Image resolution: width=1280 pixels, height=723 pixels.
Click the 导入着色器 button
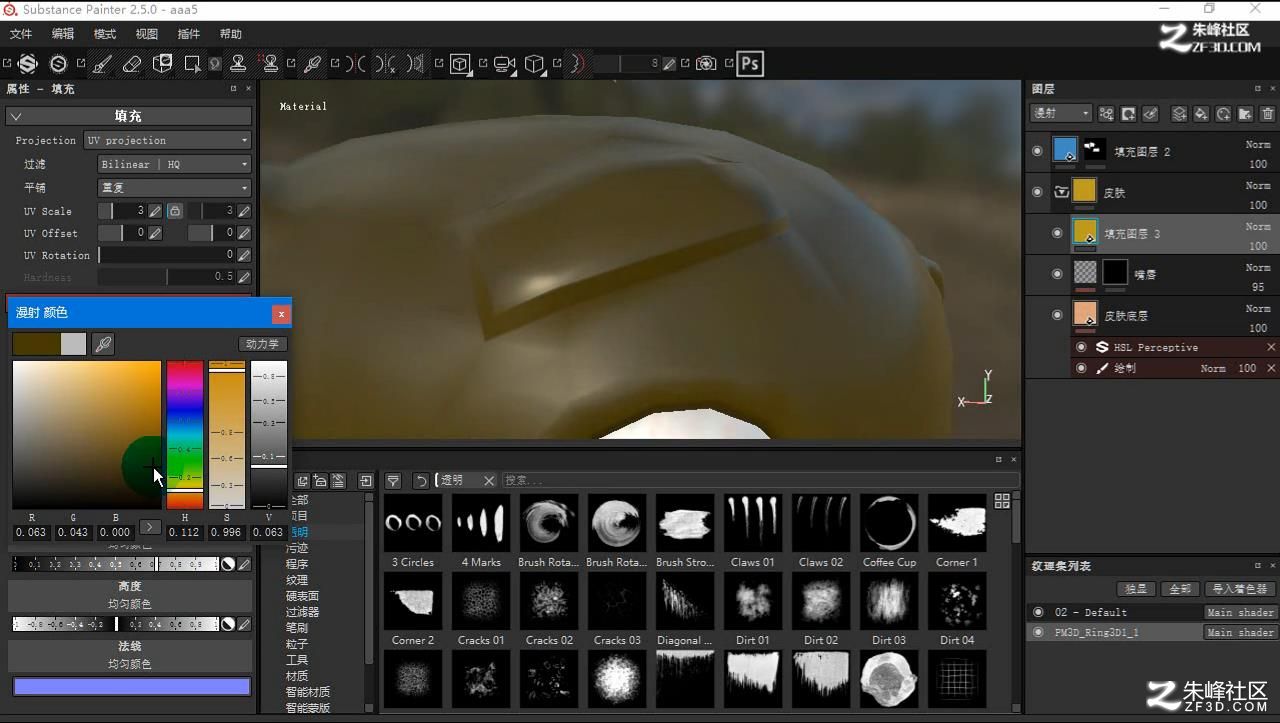click(x=1240, y=589)
